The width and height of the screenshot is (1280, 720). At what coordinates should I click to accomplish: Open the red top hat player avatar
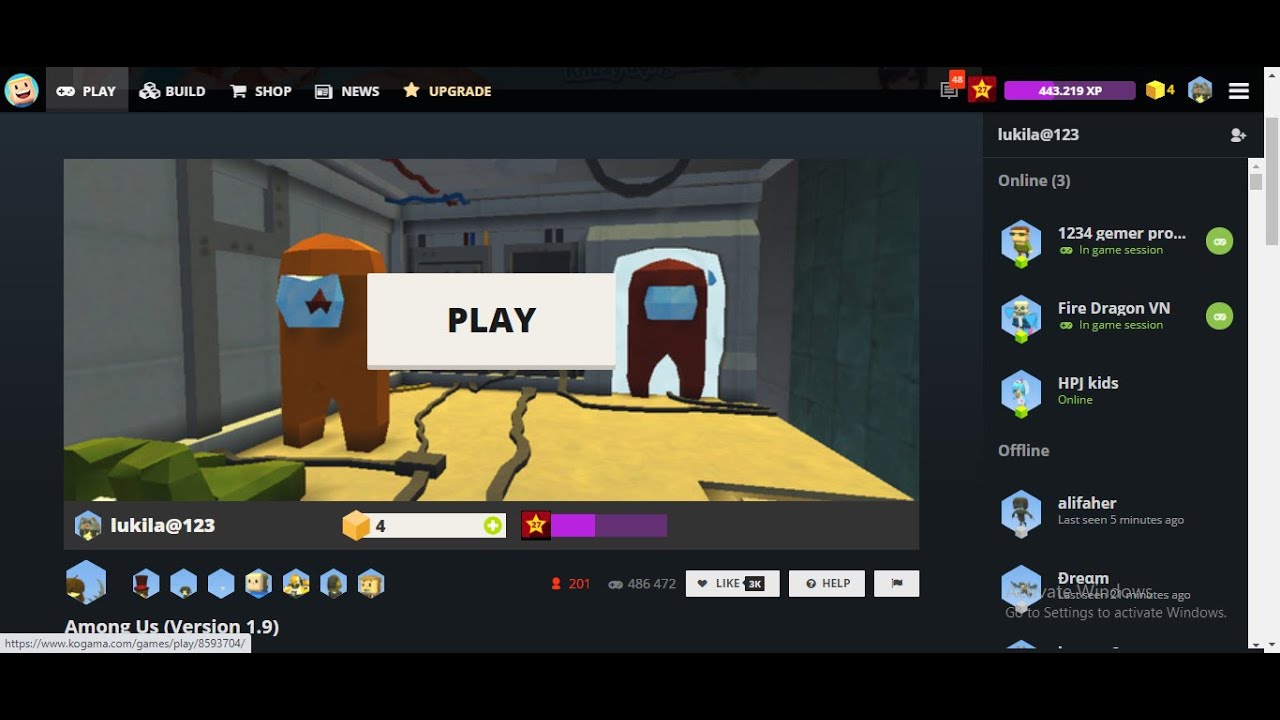point(146,583)
